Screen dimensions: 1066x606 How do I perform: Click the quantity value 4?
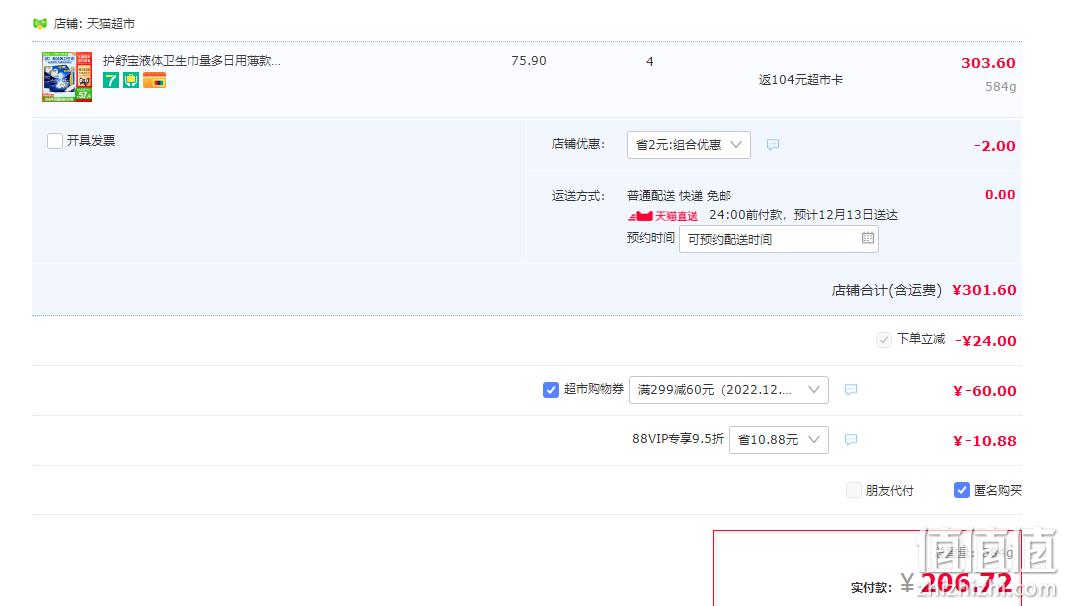pyautogui.click(x=650, y=61)
